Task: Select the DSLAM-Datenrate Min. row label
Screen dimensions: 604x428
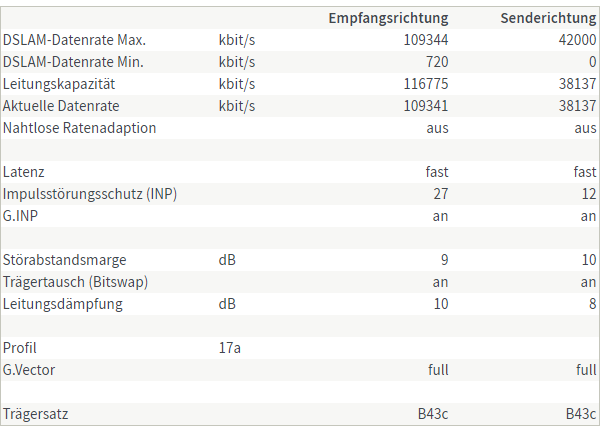Action: tap(73, 62)
